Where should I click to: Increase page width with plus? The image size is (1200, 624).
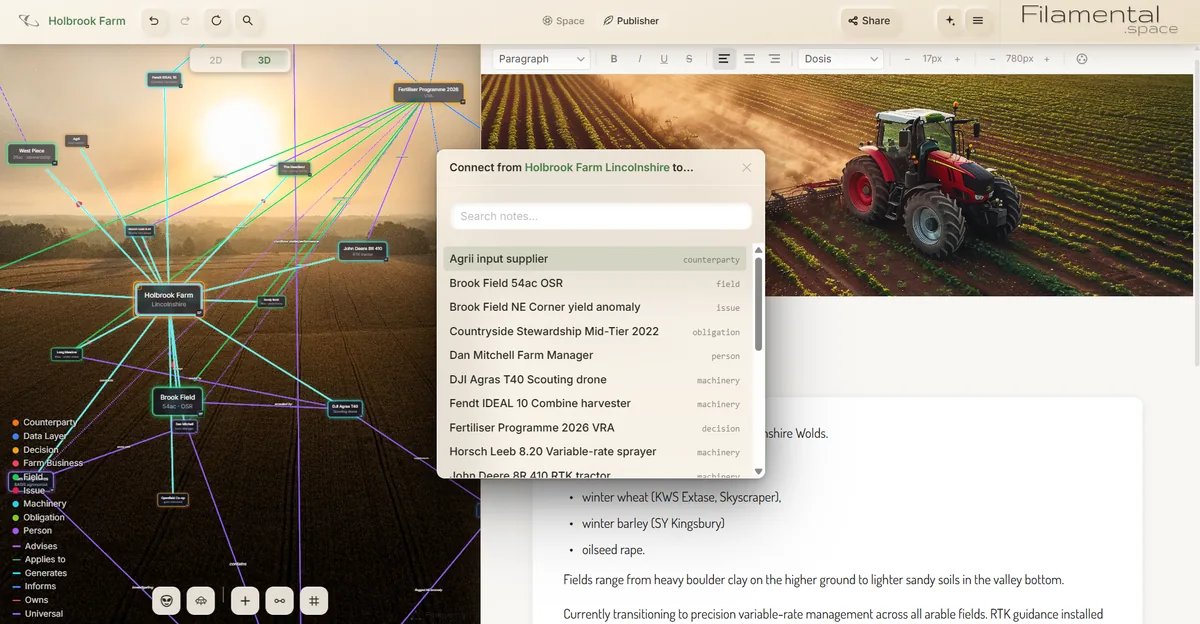[1047, 59]
